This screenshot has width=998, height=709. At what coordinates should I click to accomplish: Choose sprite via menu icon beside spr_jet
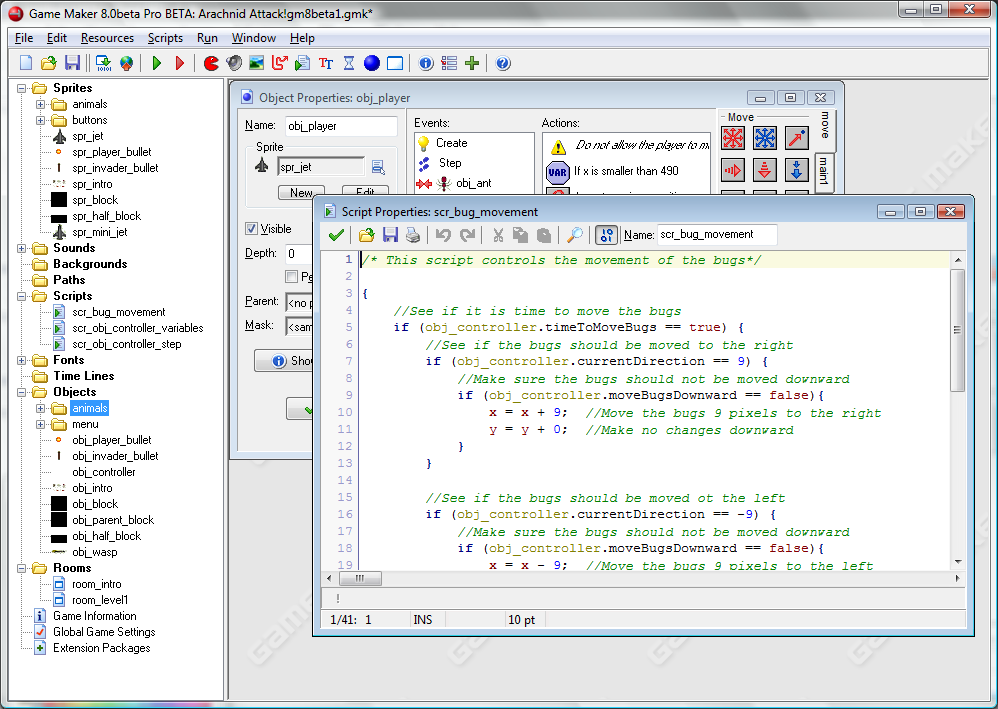pyautogui.click(x=378, y=167)
